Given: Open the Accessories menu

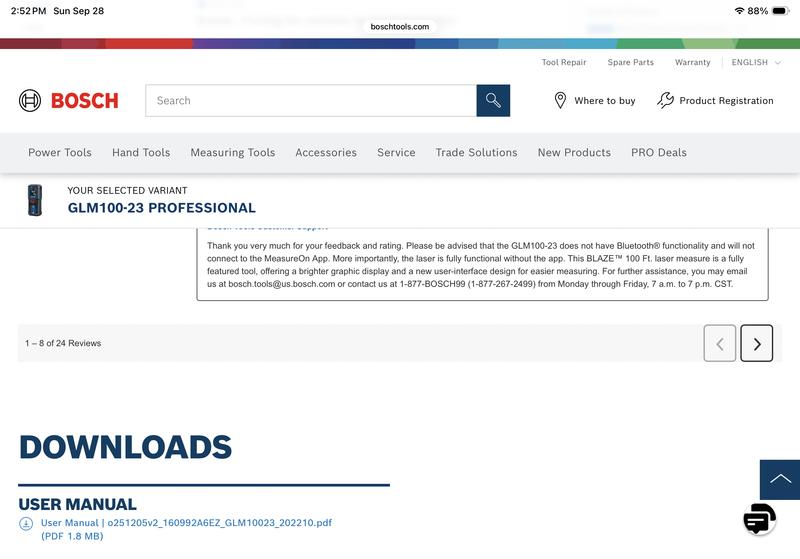Looking at the screenshot, I should [x=326, y=153].
